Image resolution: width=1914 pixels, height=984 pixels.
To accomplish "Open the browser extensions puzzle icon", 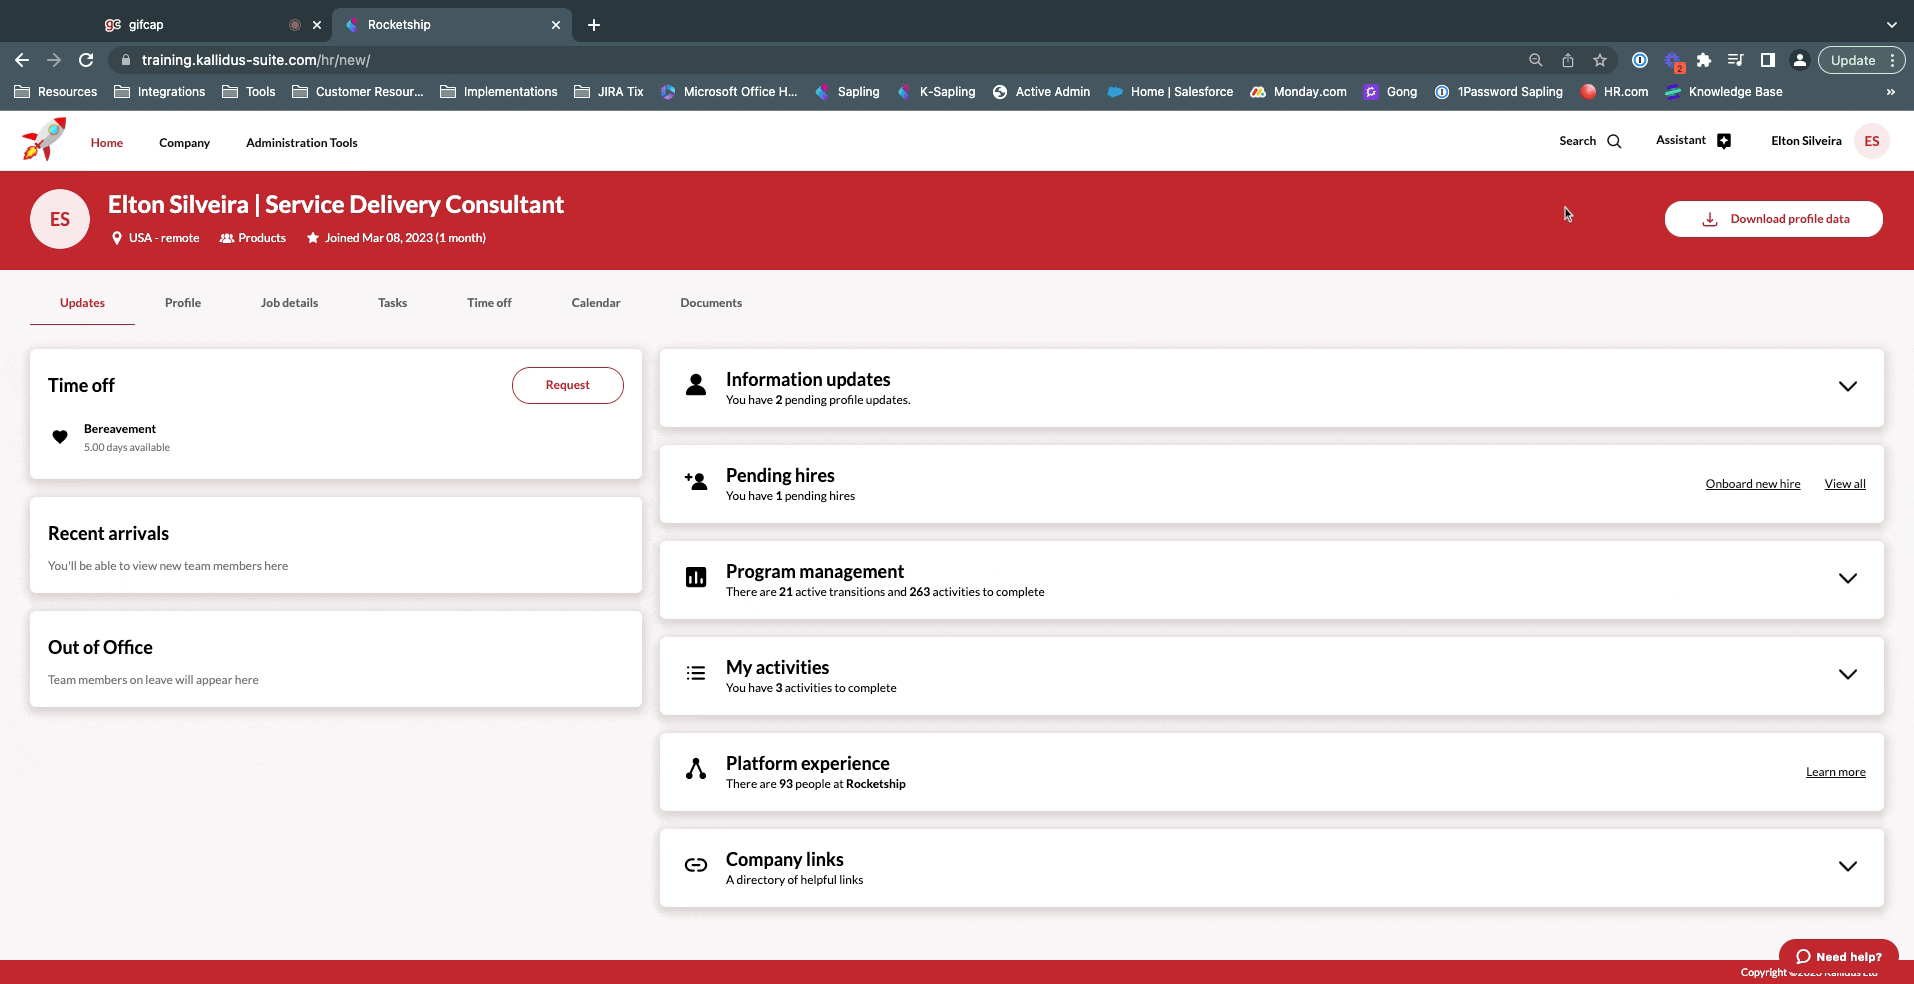I will click(x=1704, y=60).
